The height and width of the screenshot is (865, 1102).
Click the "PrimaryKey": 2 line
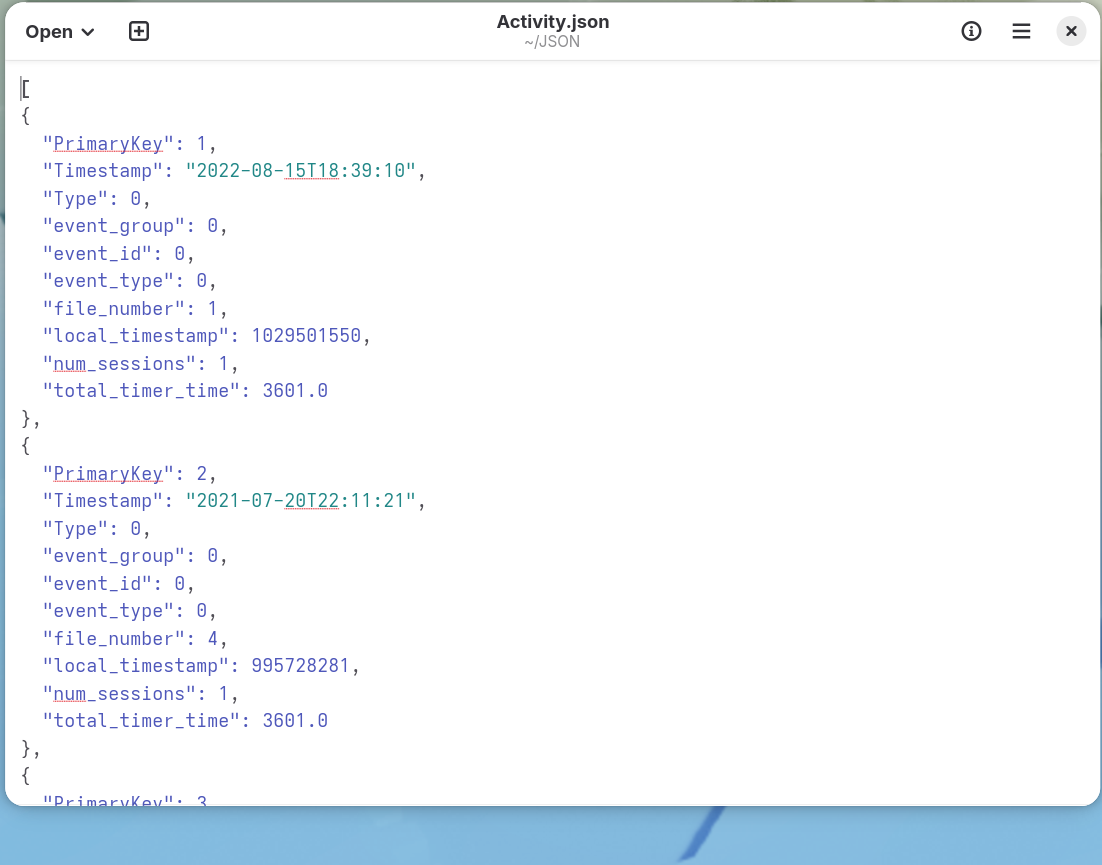(x=129, y=474)
